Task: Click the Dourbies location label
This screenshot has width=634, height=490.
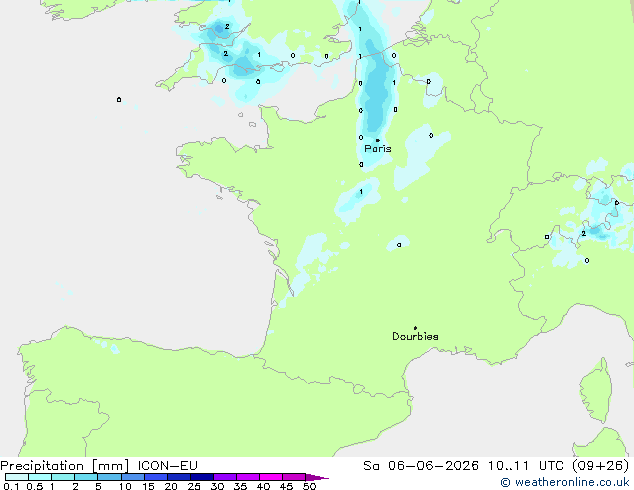Action: click(415, 336)
